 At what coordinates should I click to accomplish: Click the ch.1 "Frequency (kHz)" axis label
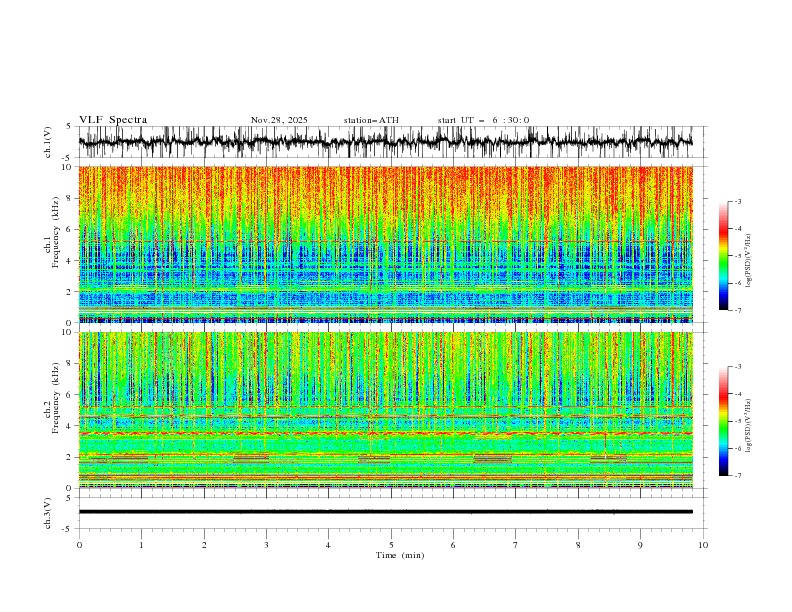pyautogui.click(x=56, y=232)
